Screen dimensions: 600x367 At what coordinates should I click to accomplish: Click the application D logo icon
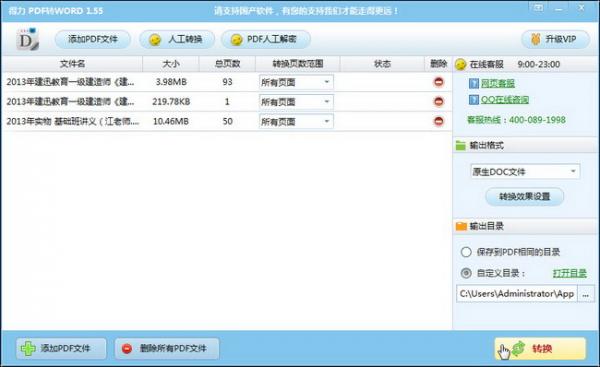[x=27, y=39]
